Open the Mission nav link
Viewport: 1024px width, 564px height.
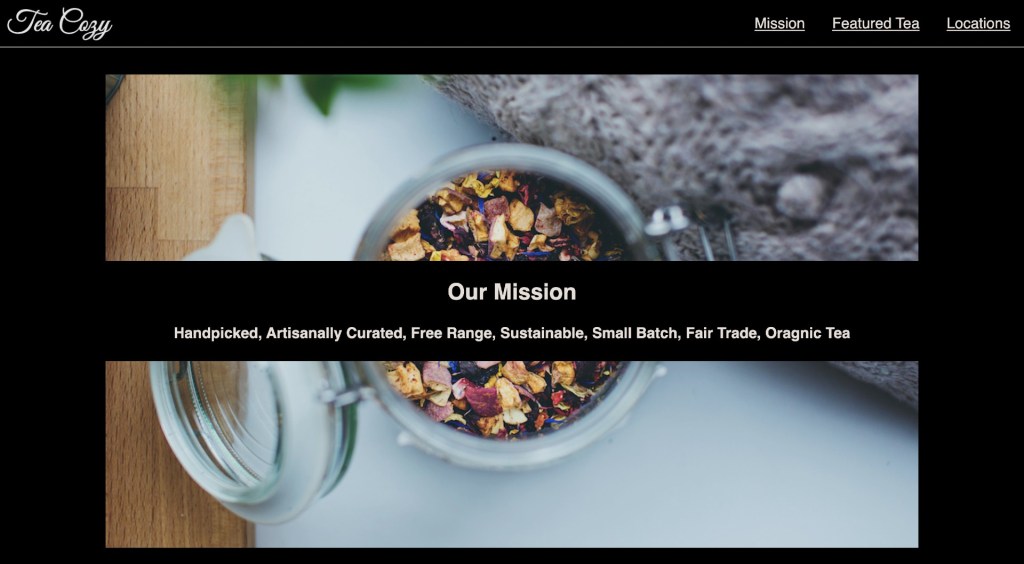tap(779, 24)
